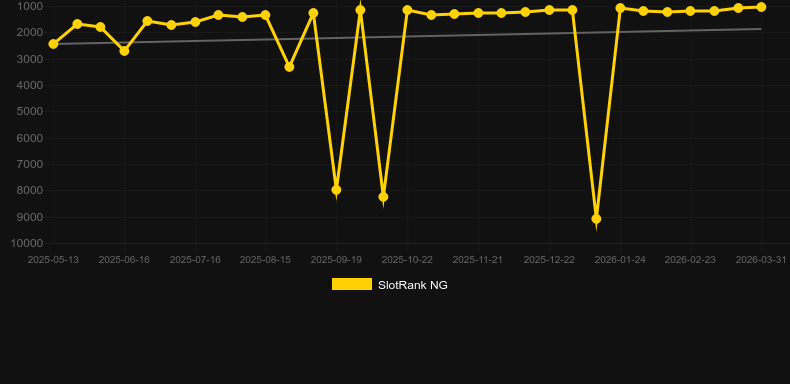Click the x-axis date 2025-07-16
The image size is (790, 384).
coord(195,260)
